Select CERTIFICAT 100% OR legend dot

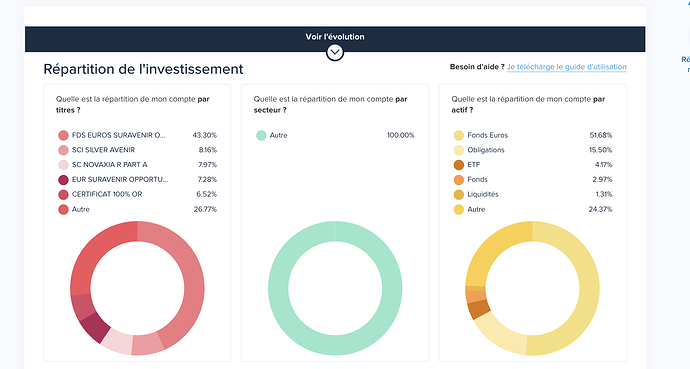tap(63, 194)
